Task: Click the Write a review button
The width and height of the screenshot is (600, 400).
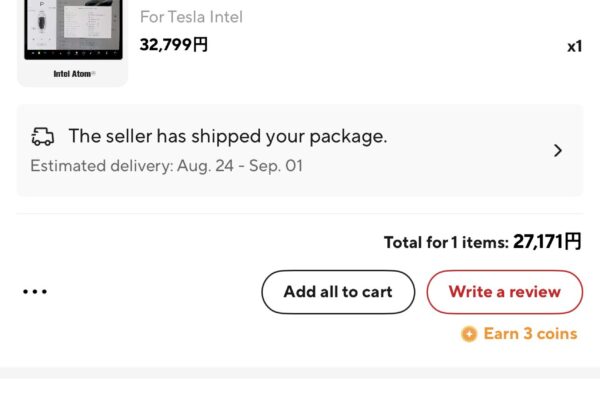Action: 504,292
